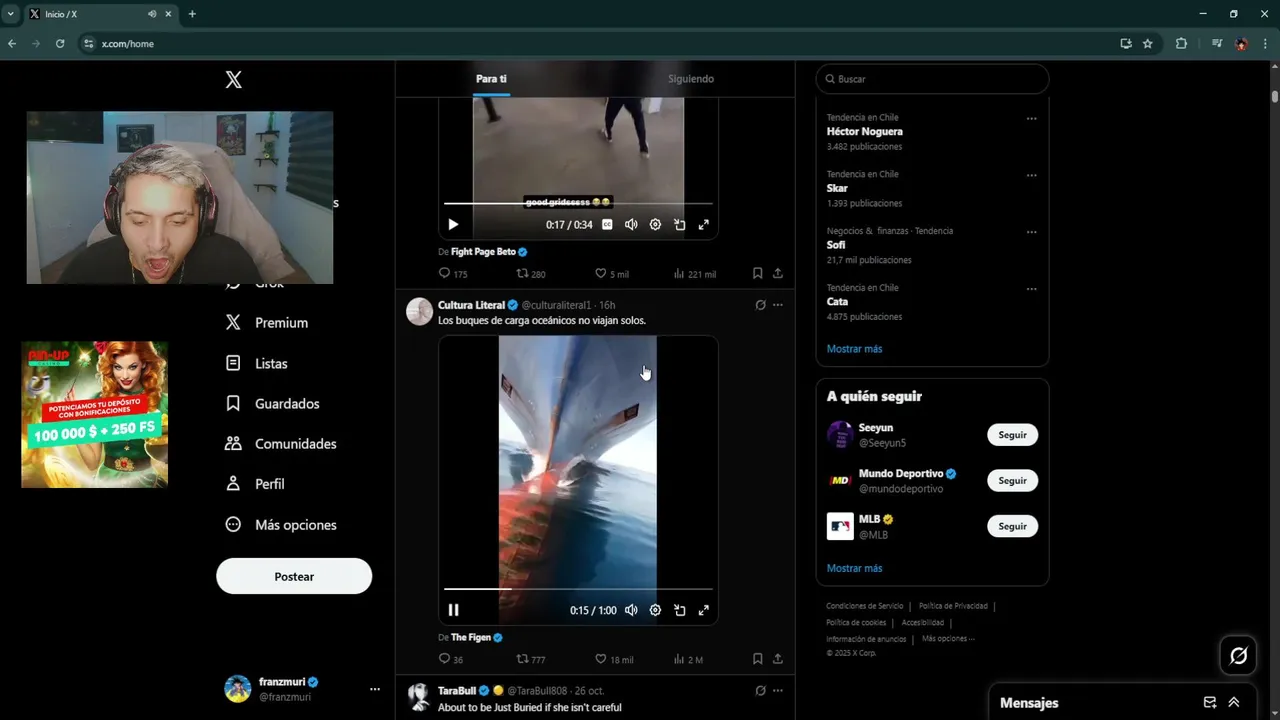The width and height of the screenshot is (1280, 720).
Task: Open Perfil page
Action: point(255,484)
